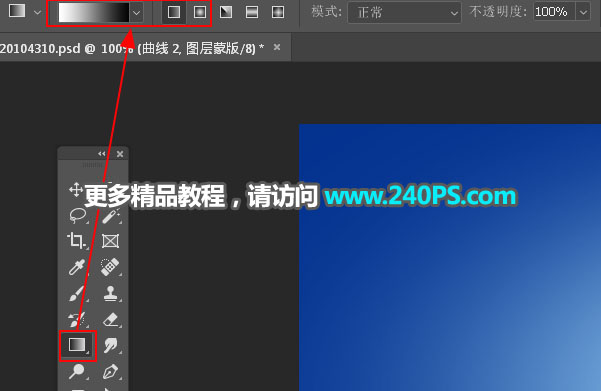Screen dimensions: 601x391
Task: Choose the Angle Gradient style
Action: point(226,12)
